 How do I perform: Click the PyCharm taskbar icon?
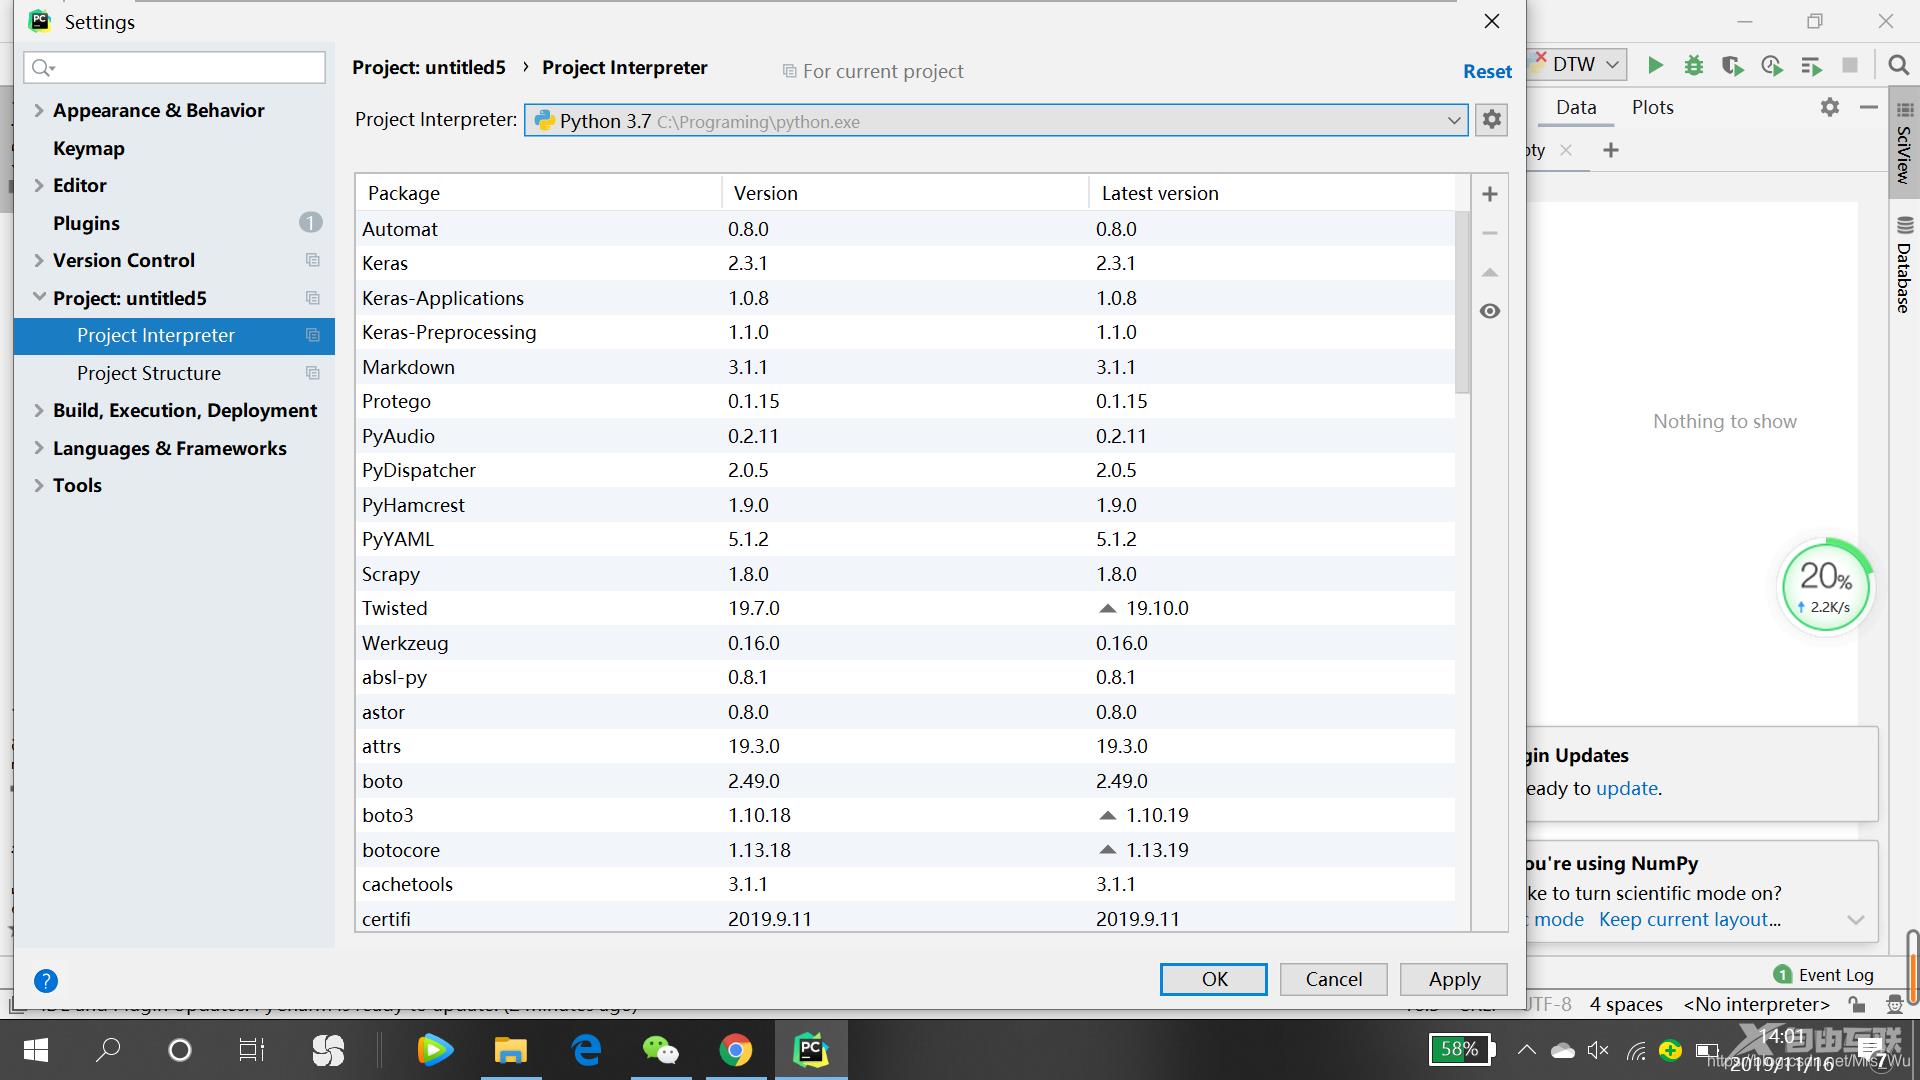[811, 1050]
